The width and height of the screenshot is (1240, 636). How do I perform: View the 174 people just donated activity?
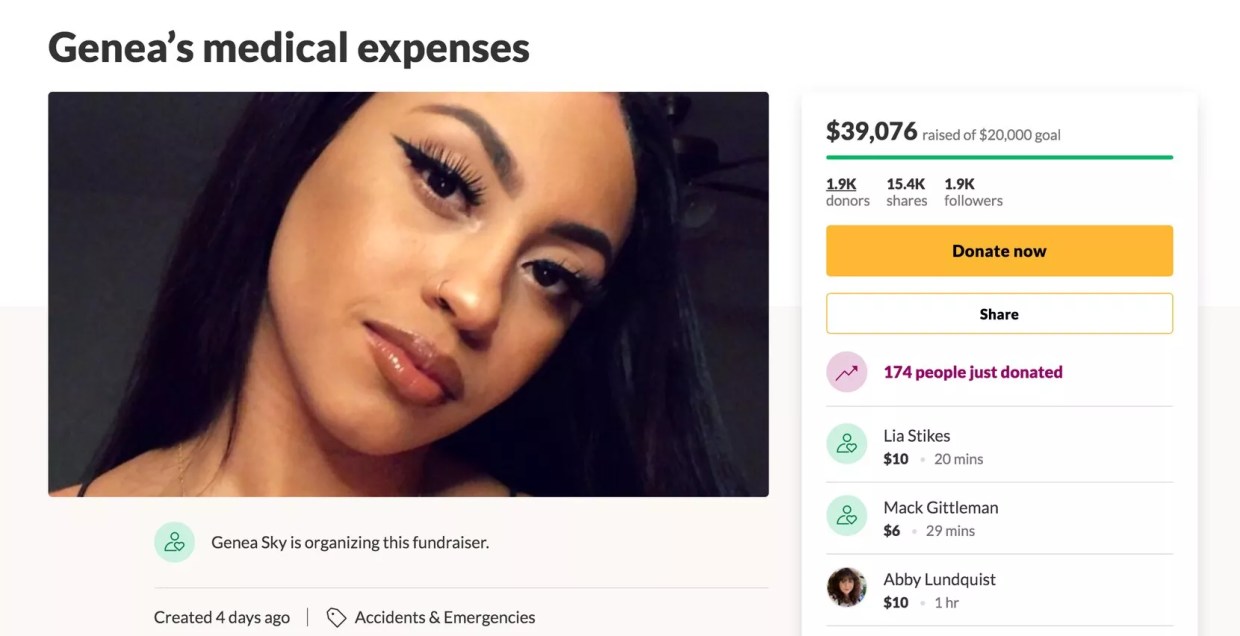click(973, 371)
